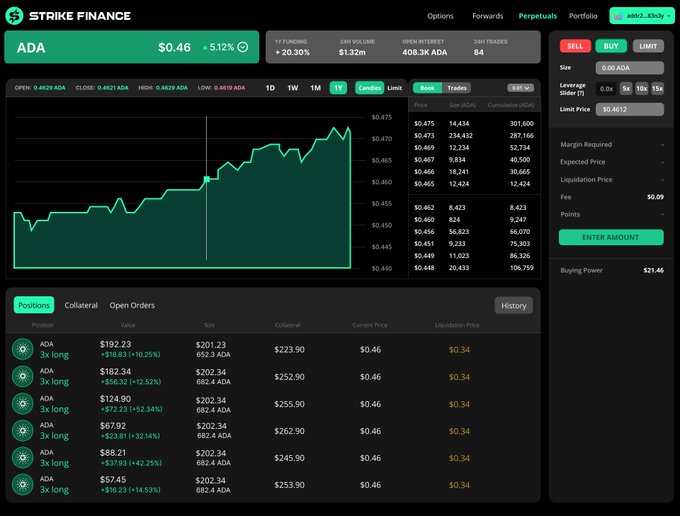The width and height of the screenshot is (680, 516).
Task: Click ADA icon of the $67.92 position
Action: tap(23, 431)
